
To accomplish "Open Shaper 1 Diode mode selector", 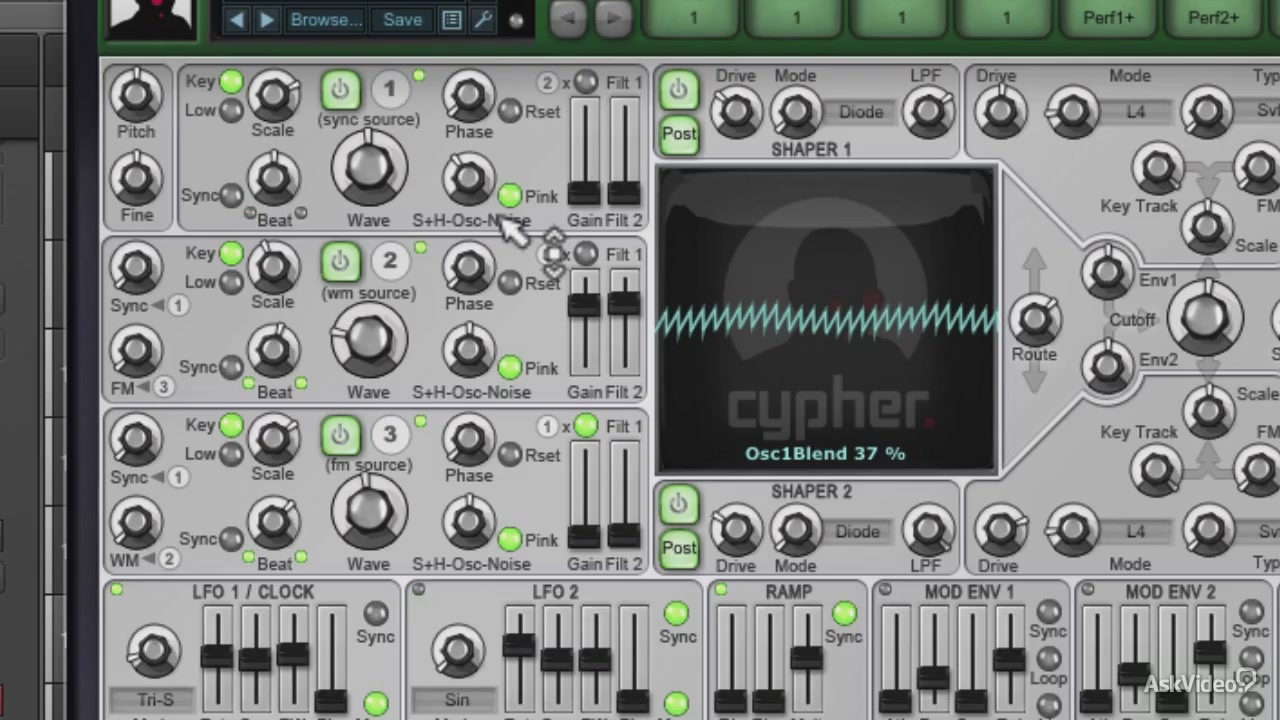I will coord(859,112).
